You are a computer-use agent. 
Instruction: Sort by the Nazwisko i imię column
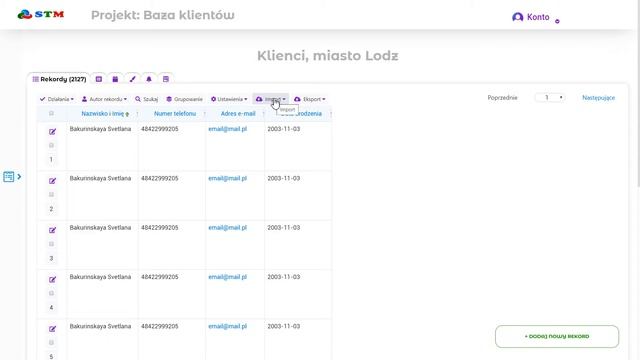pyautogui.click(x=102, y=114)
